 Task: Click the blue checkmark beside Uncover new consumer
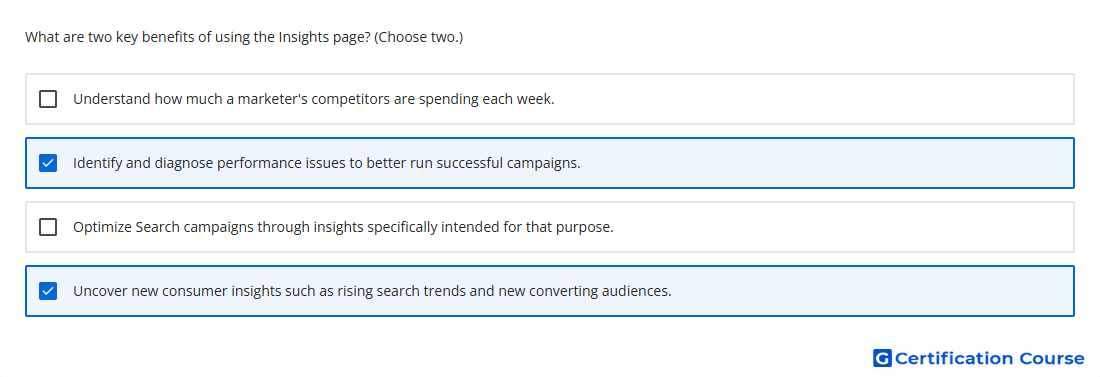48,291
